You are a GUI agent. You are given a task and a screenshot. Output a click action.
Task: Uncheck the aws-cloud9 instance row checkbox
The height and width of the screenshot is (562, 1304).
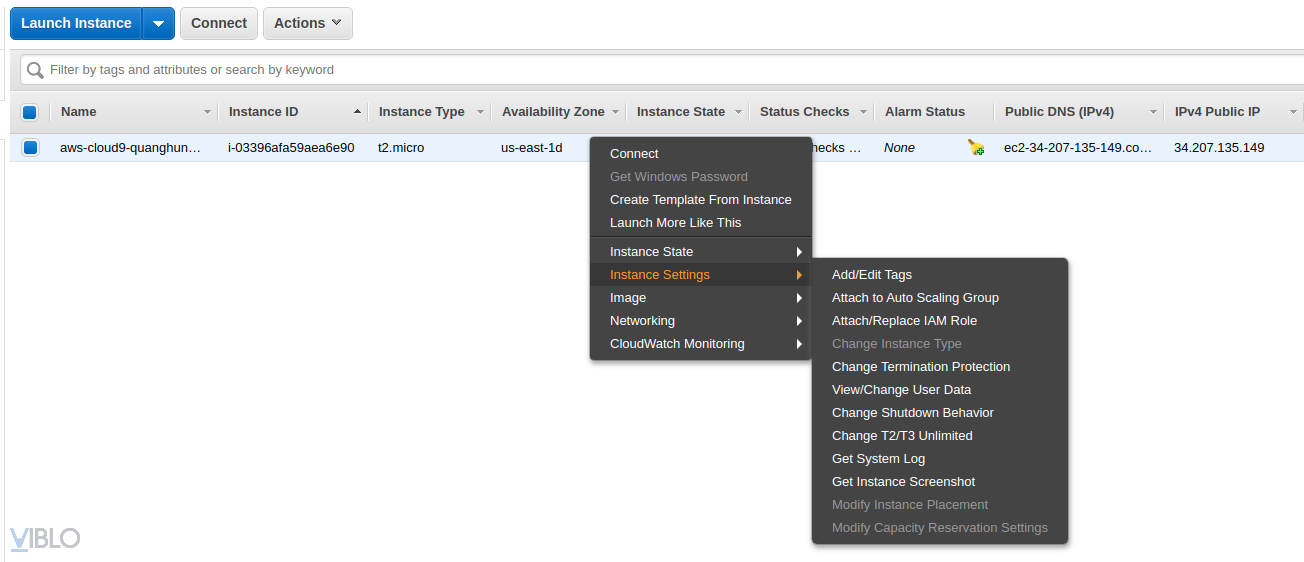click(30, 148)
